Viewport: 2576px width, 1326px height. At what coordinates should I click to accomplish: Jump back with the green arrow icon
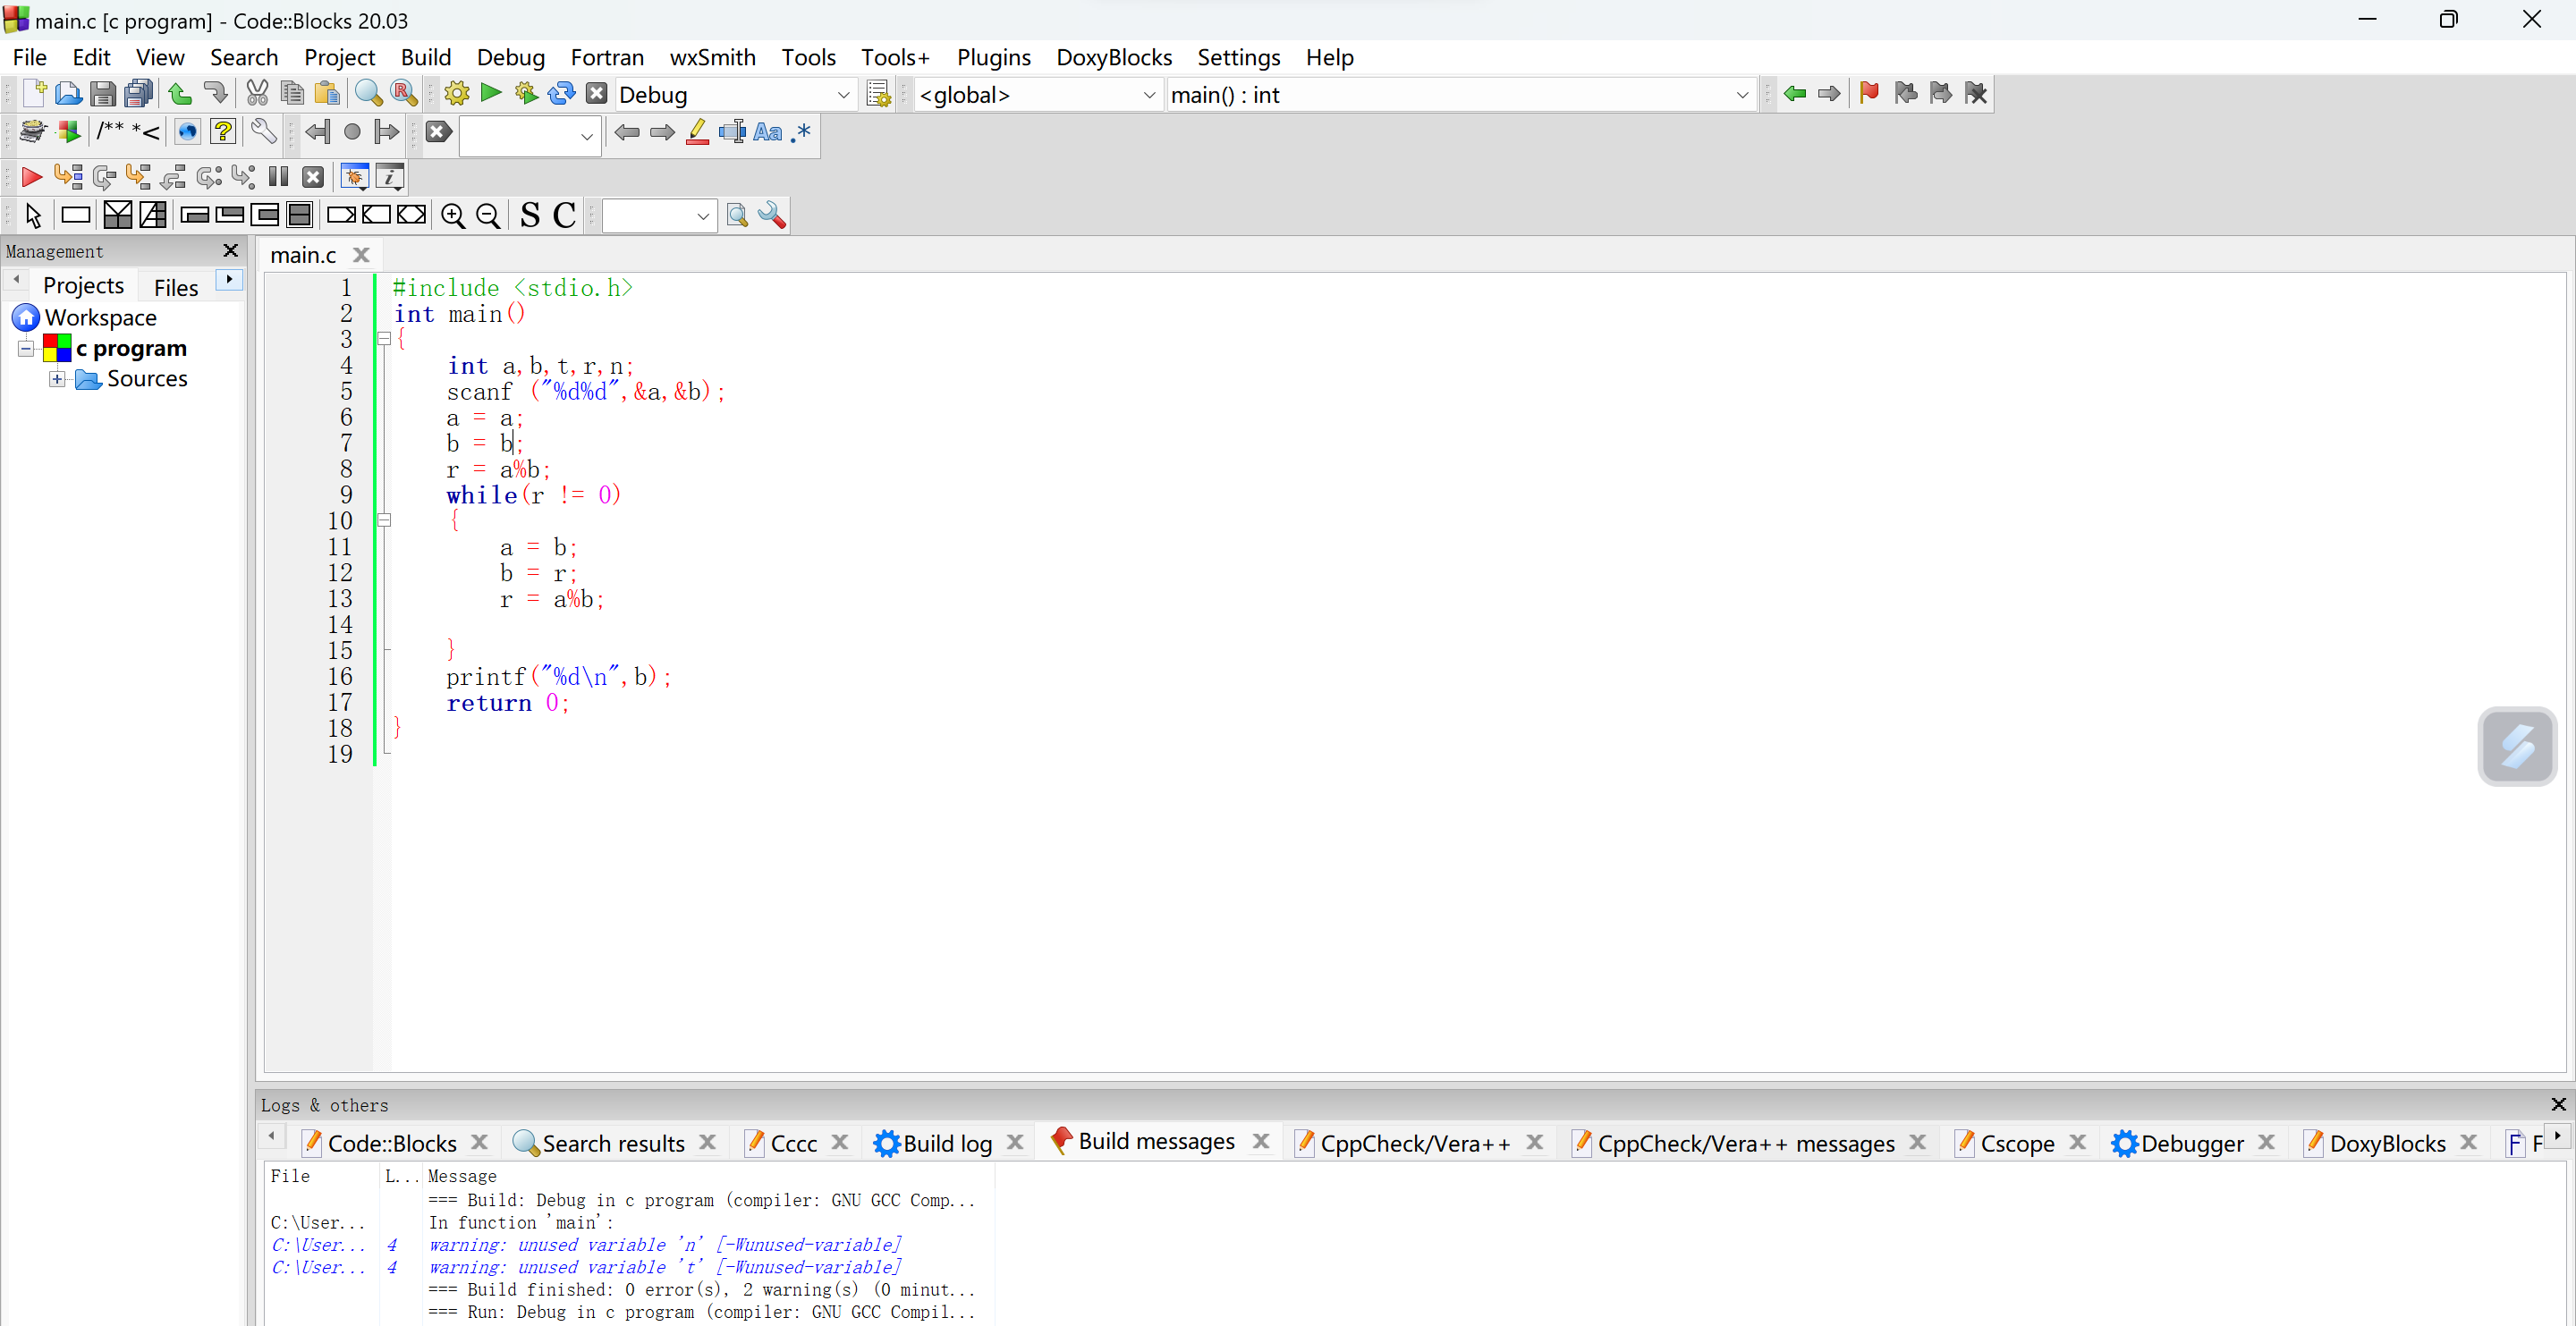1795,94
